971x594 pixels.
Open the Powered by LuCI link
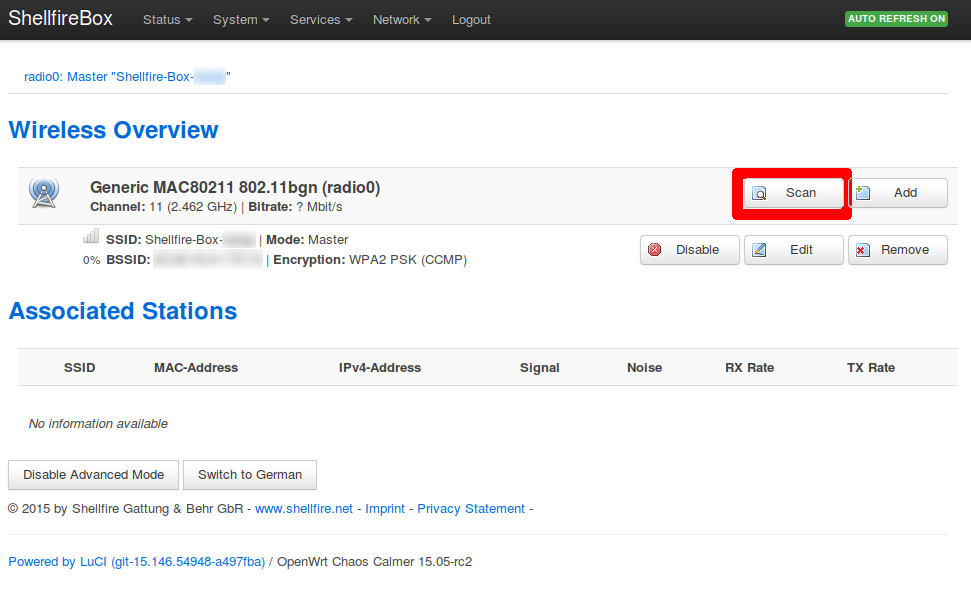136,562
